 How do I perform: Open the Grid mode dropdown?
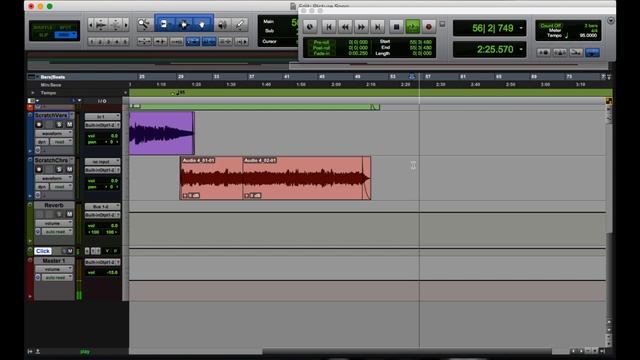66,35
